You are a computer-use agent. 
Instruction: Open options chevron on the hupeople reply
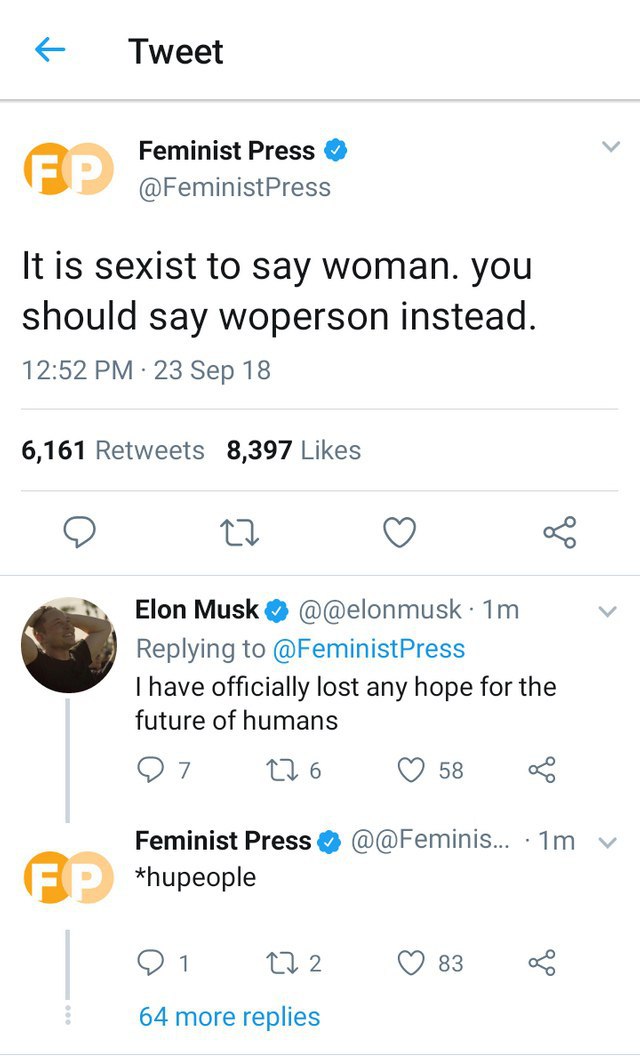(608, 842)
